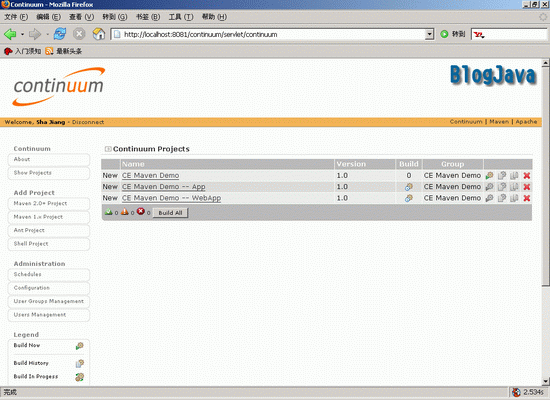Open the Forward button history dropdown arrow
The image size is (550, 400).
(47, 34)
